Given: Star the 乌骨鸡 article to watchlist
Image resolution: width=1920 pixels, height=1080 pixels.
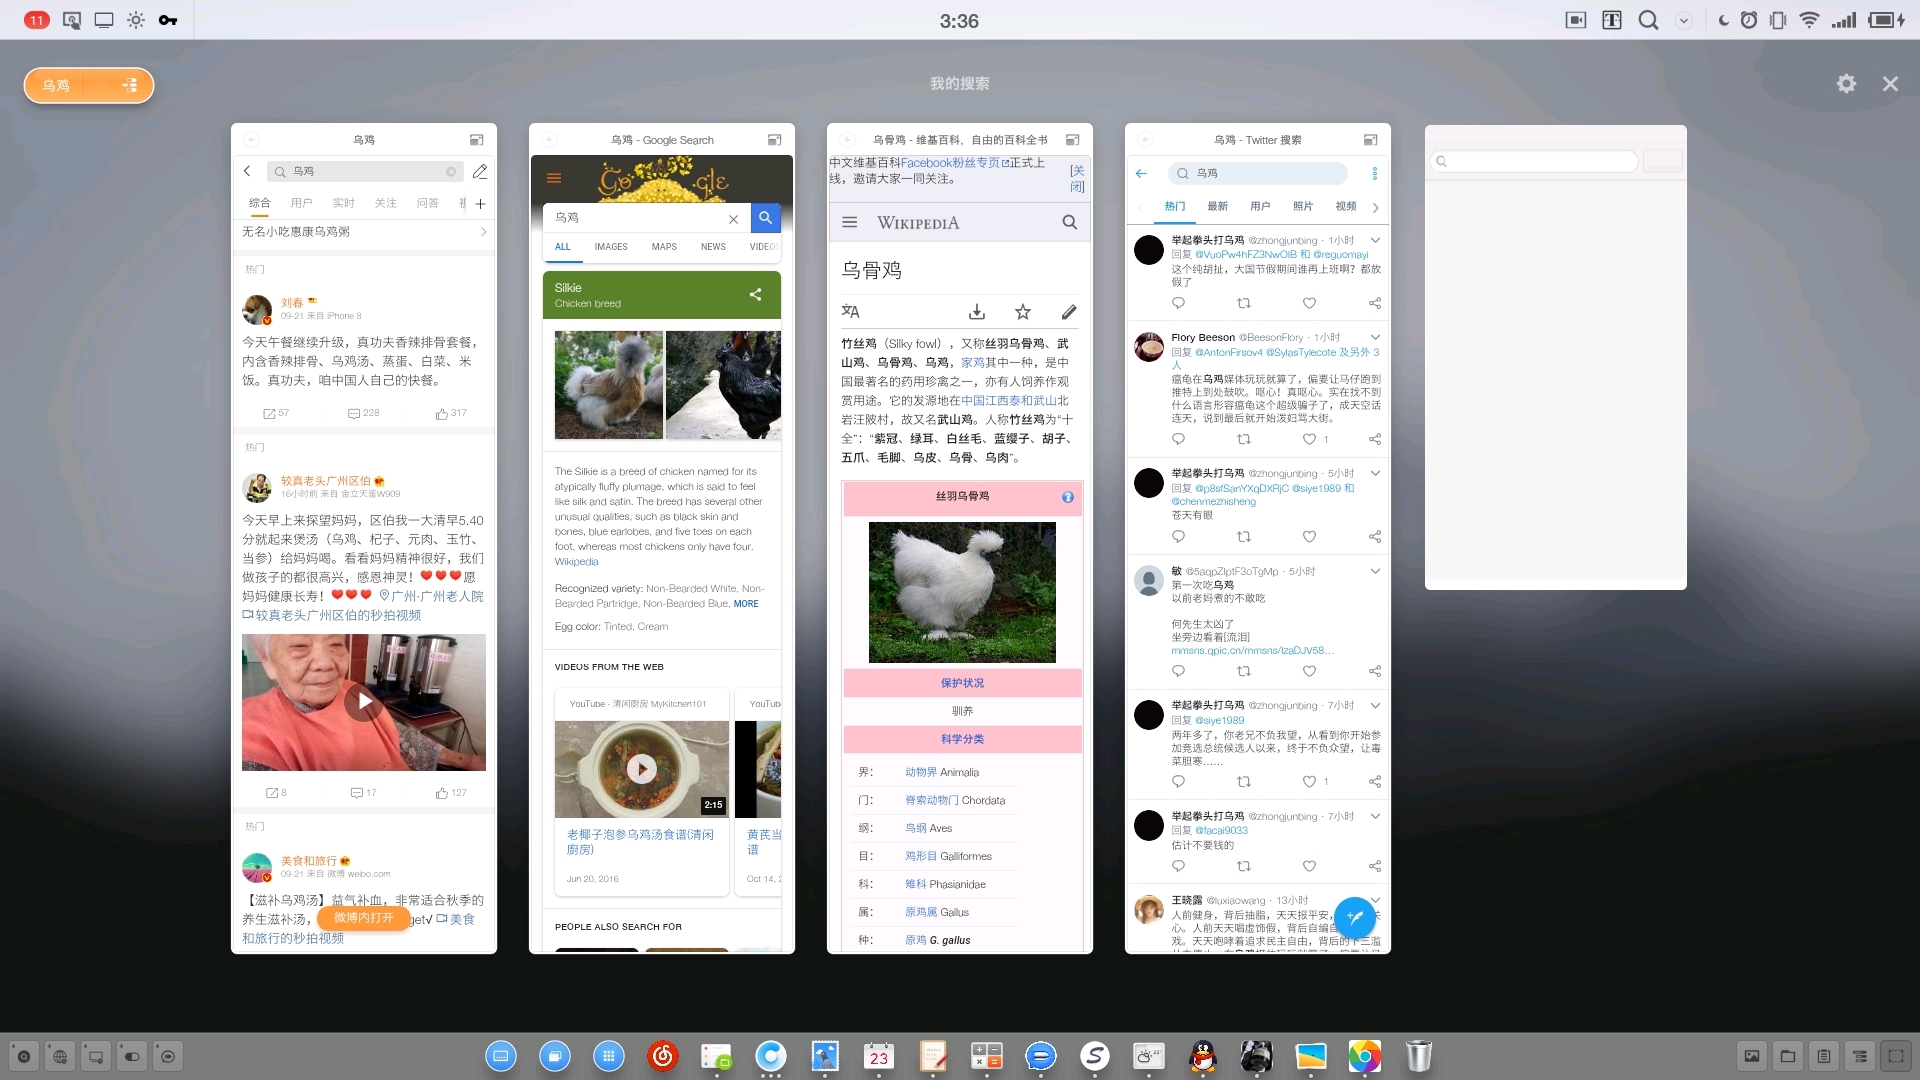Looking at the screenshot, I should coord(1023,312).
